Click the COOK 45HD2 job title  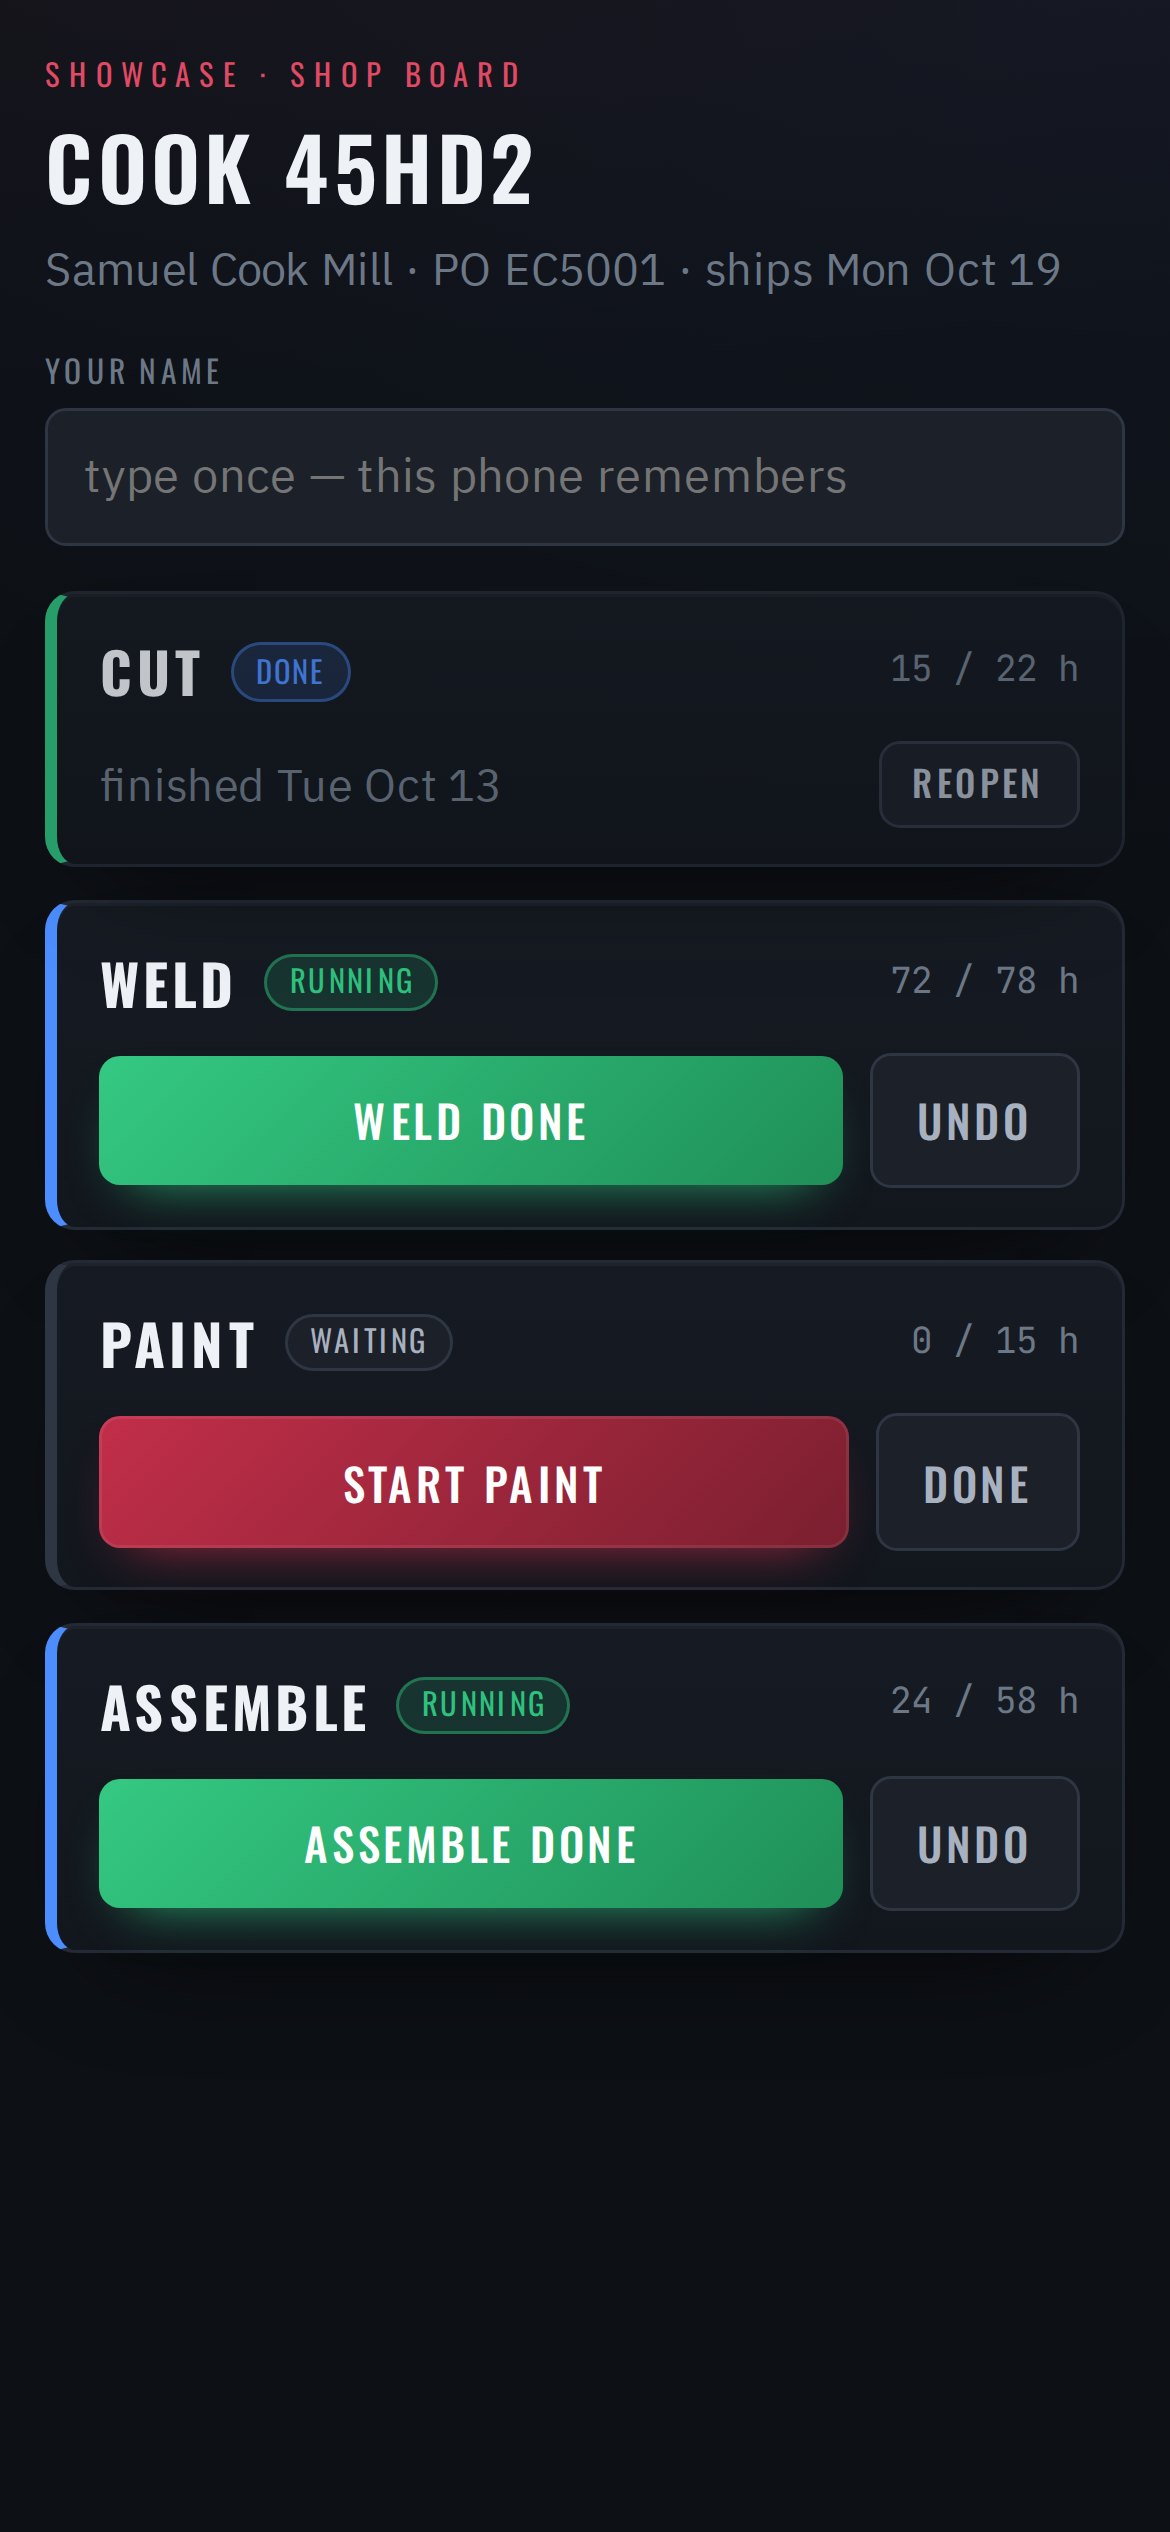(290, 170)
